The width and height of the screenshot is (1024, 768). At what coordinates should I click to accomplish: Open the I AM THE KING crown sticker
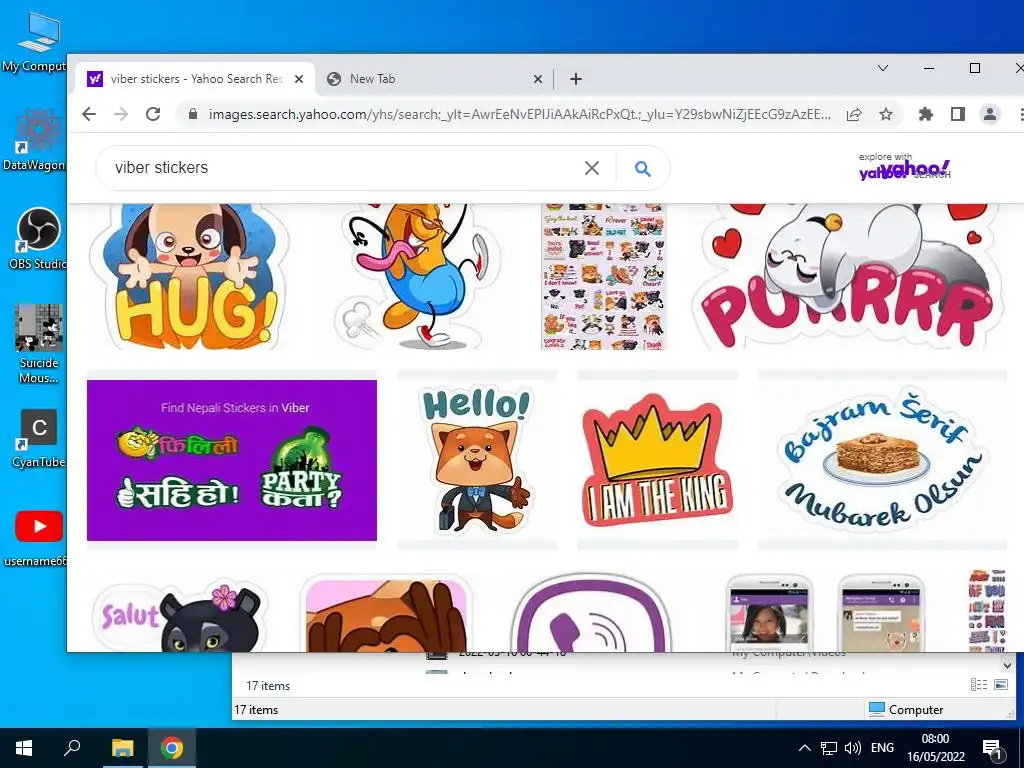[657, 460]
